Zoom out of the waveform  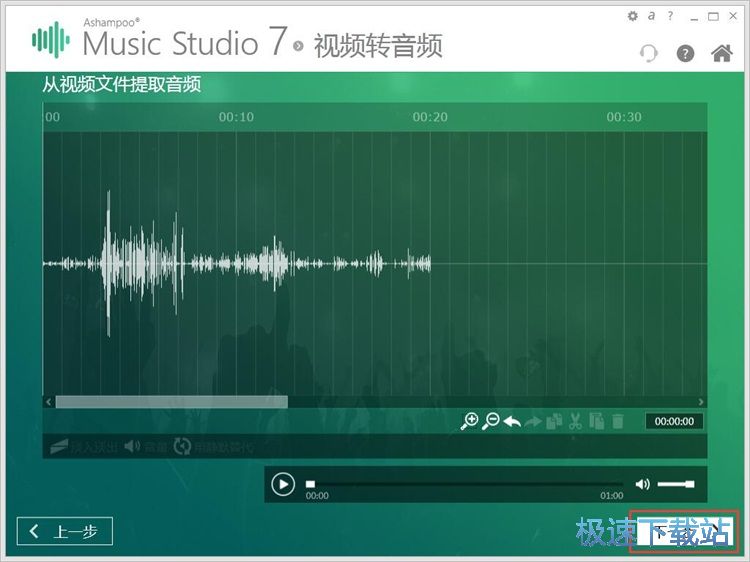point(490,421)
